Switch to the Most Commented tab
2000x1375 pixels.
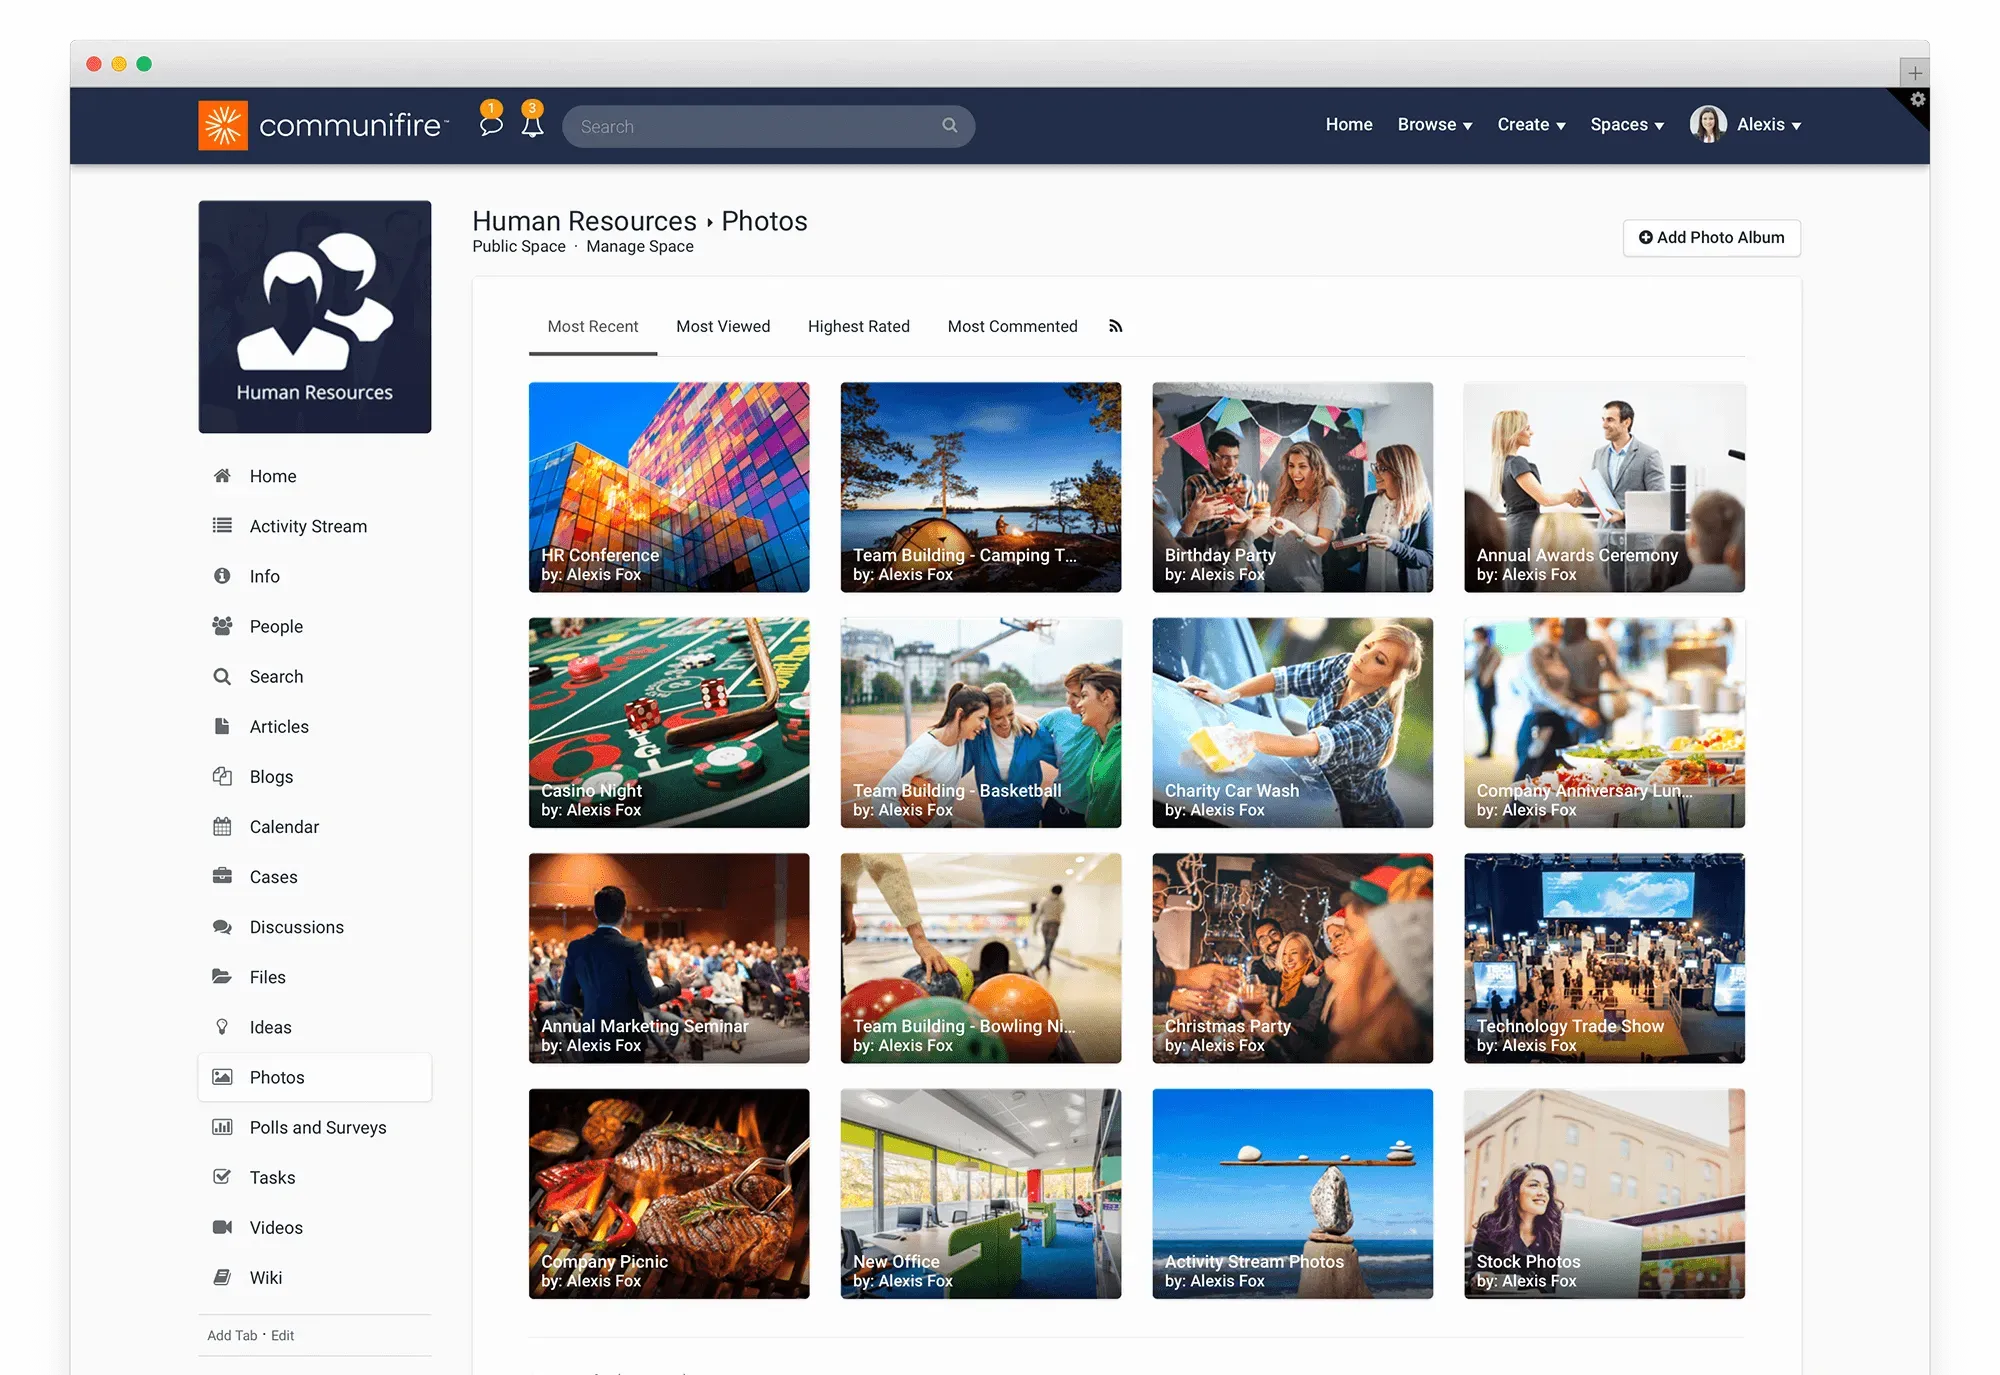click(1012, 326)
